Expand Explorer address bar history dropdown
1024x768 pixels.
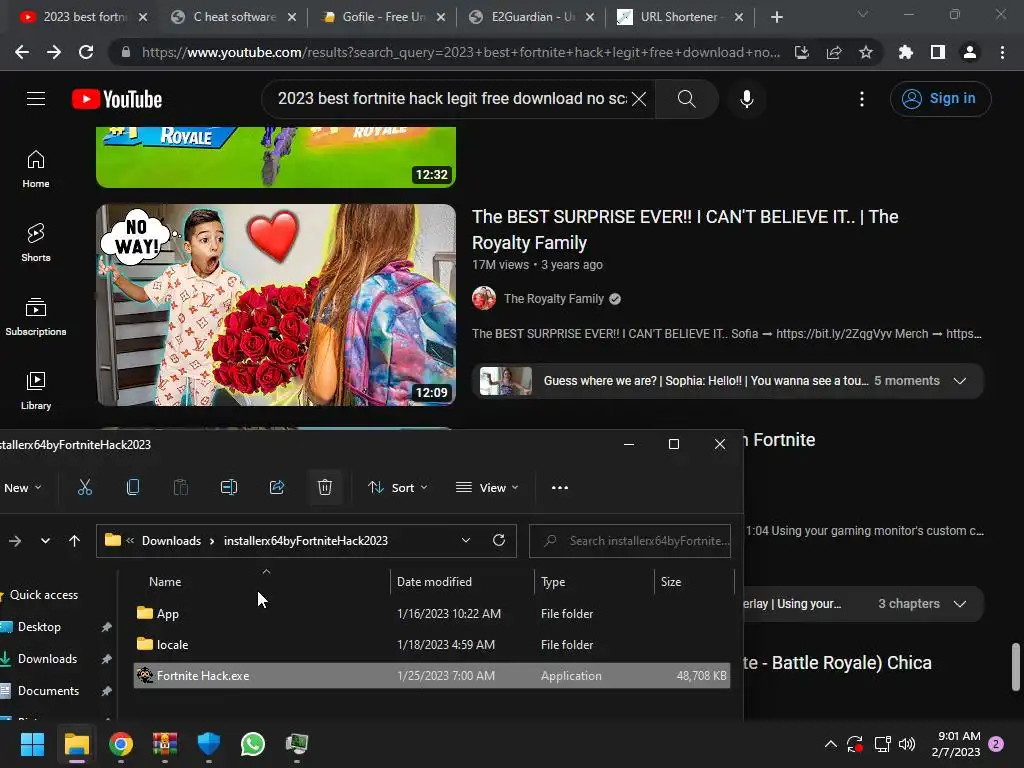[x=466, y=540]
